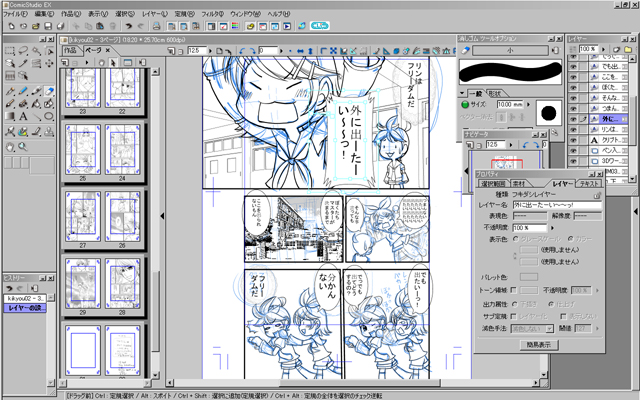Switch to the 作品 tab

pyautogui.click(x=70, y=50)
